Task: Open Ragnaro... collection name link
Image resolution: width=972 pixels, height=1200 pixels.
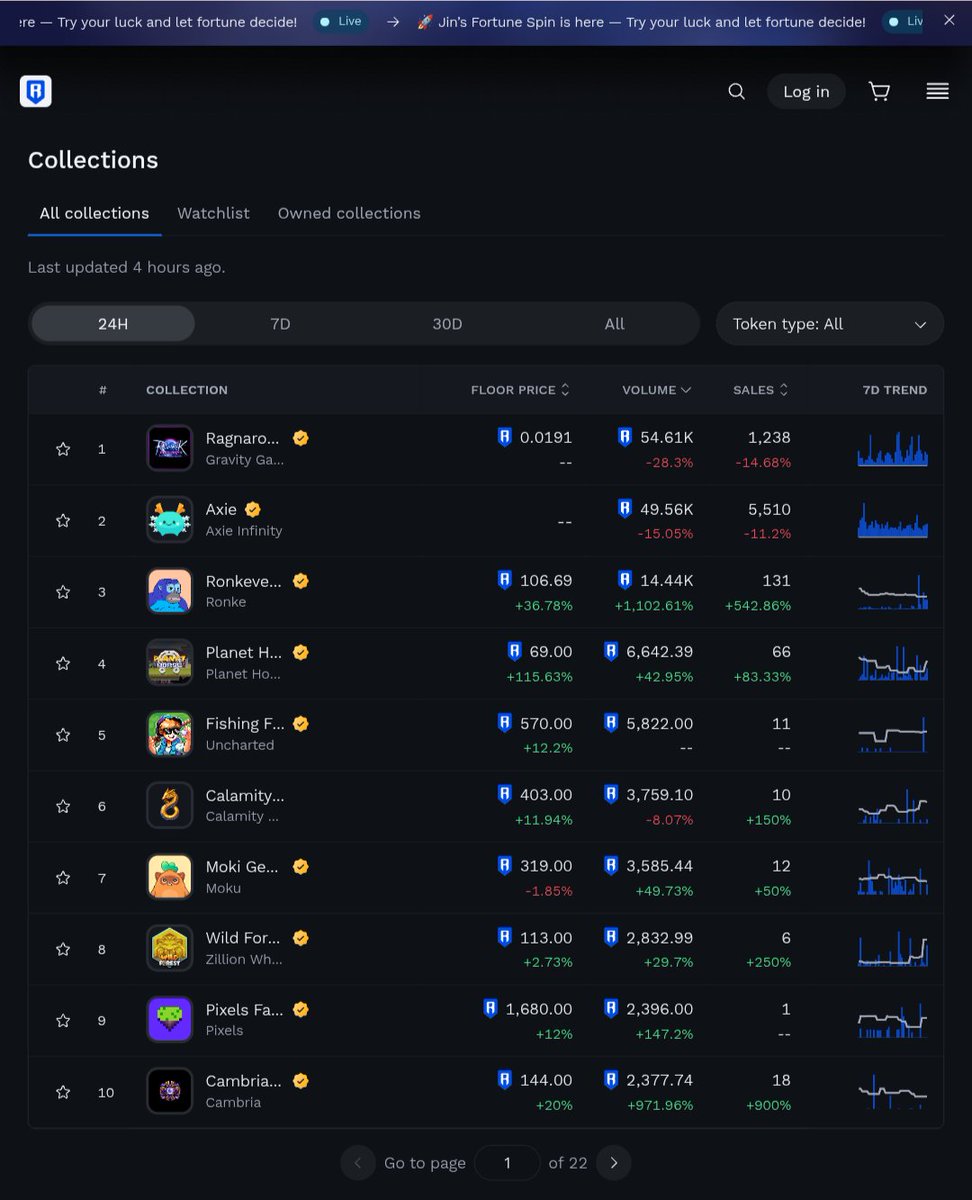Action: click(244, 438)
